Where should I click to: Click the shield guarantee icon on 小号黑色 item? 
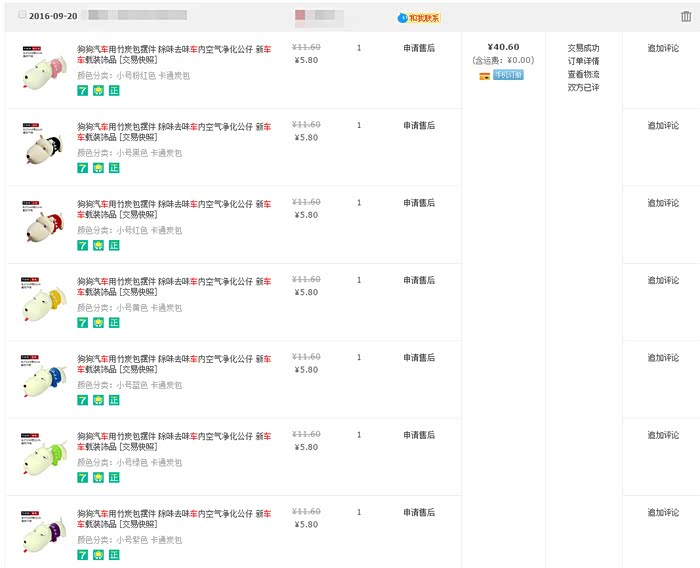pyautogui.click(x=98, y=168)
